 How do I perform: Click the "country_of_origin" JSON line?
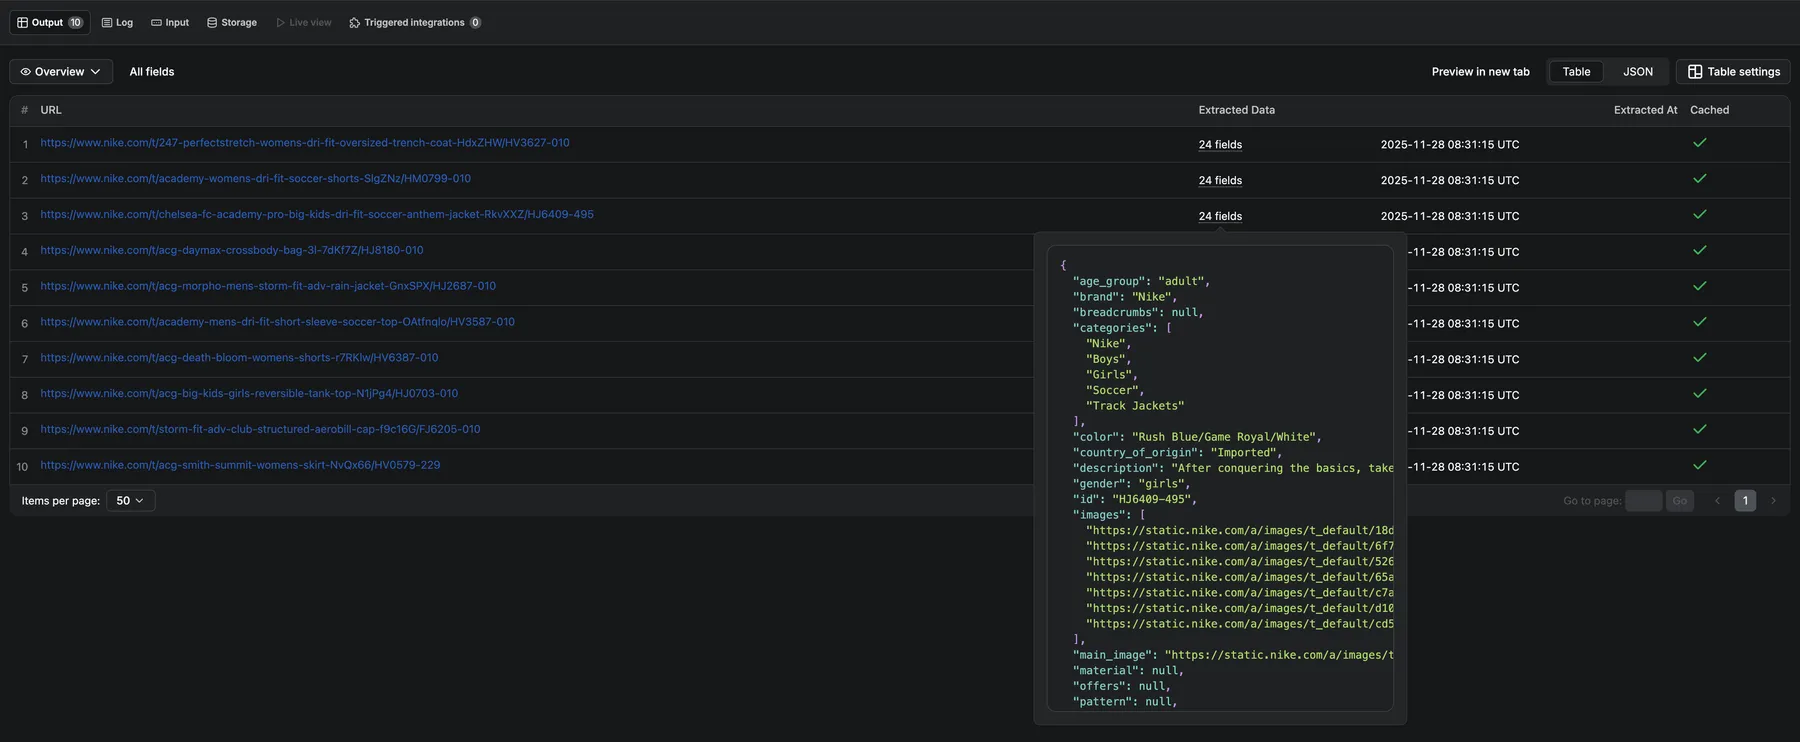[x=1177, y=453]
